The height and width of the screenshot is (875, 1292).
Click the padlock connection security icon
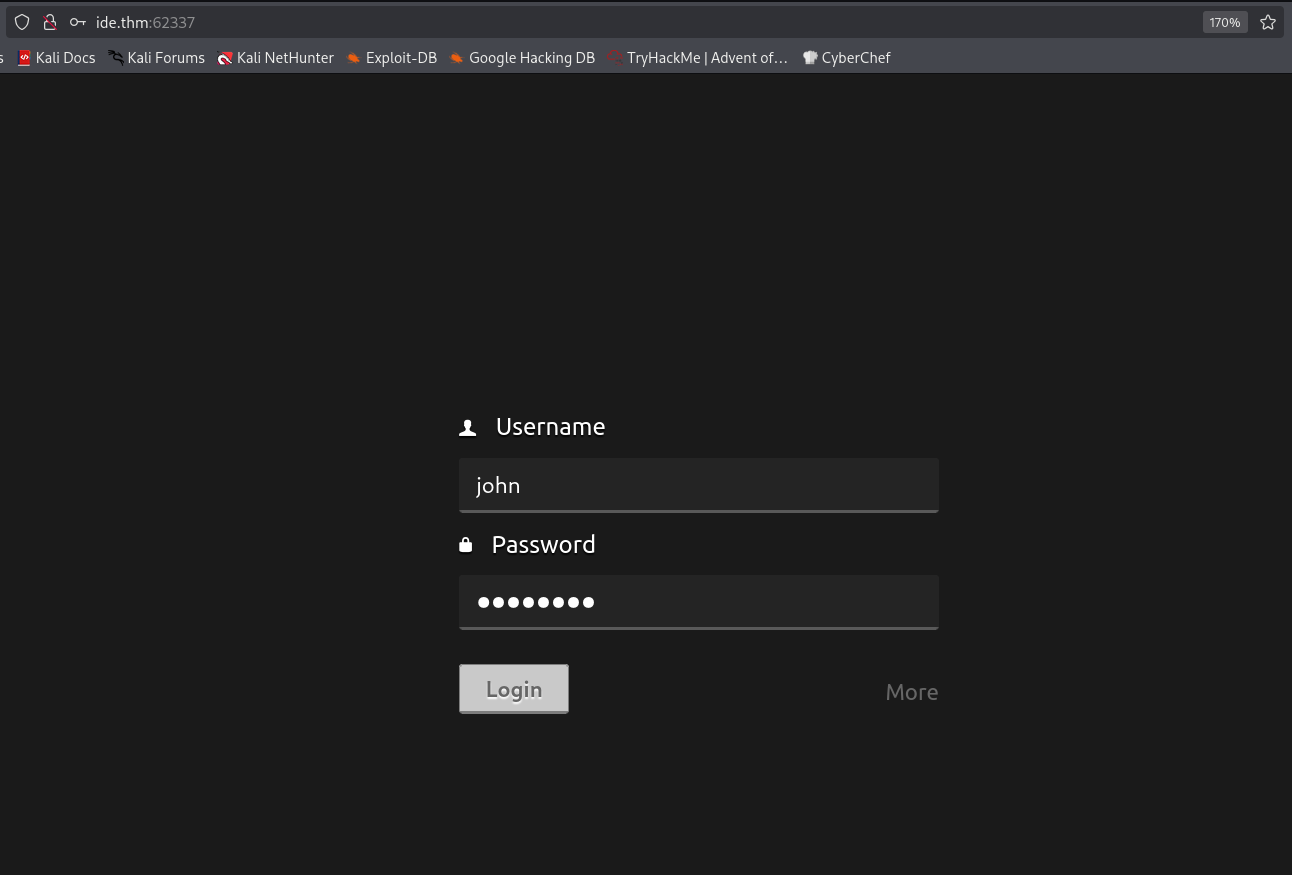[x=50, y=21]
